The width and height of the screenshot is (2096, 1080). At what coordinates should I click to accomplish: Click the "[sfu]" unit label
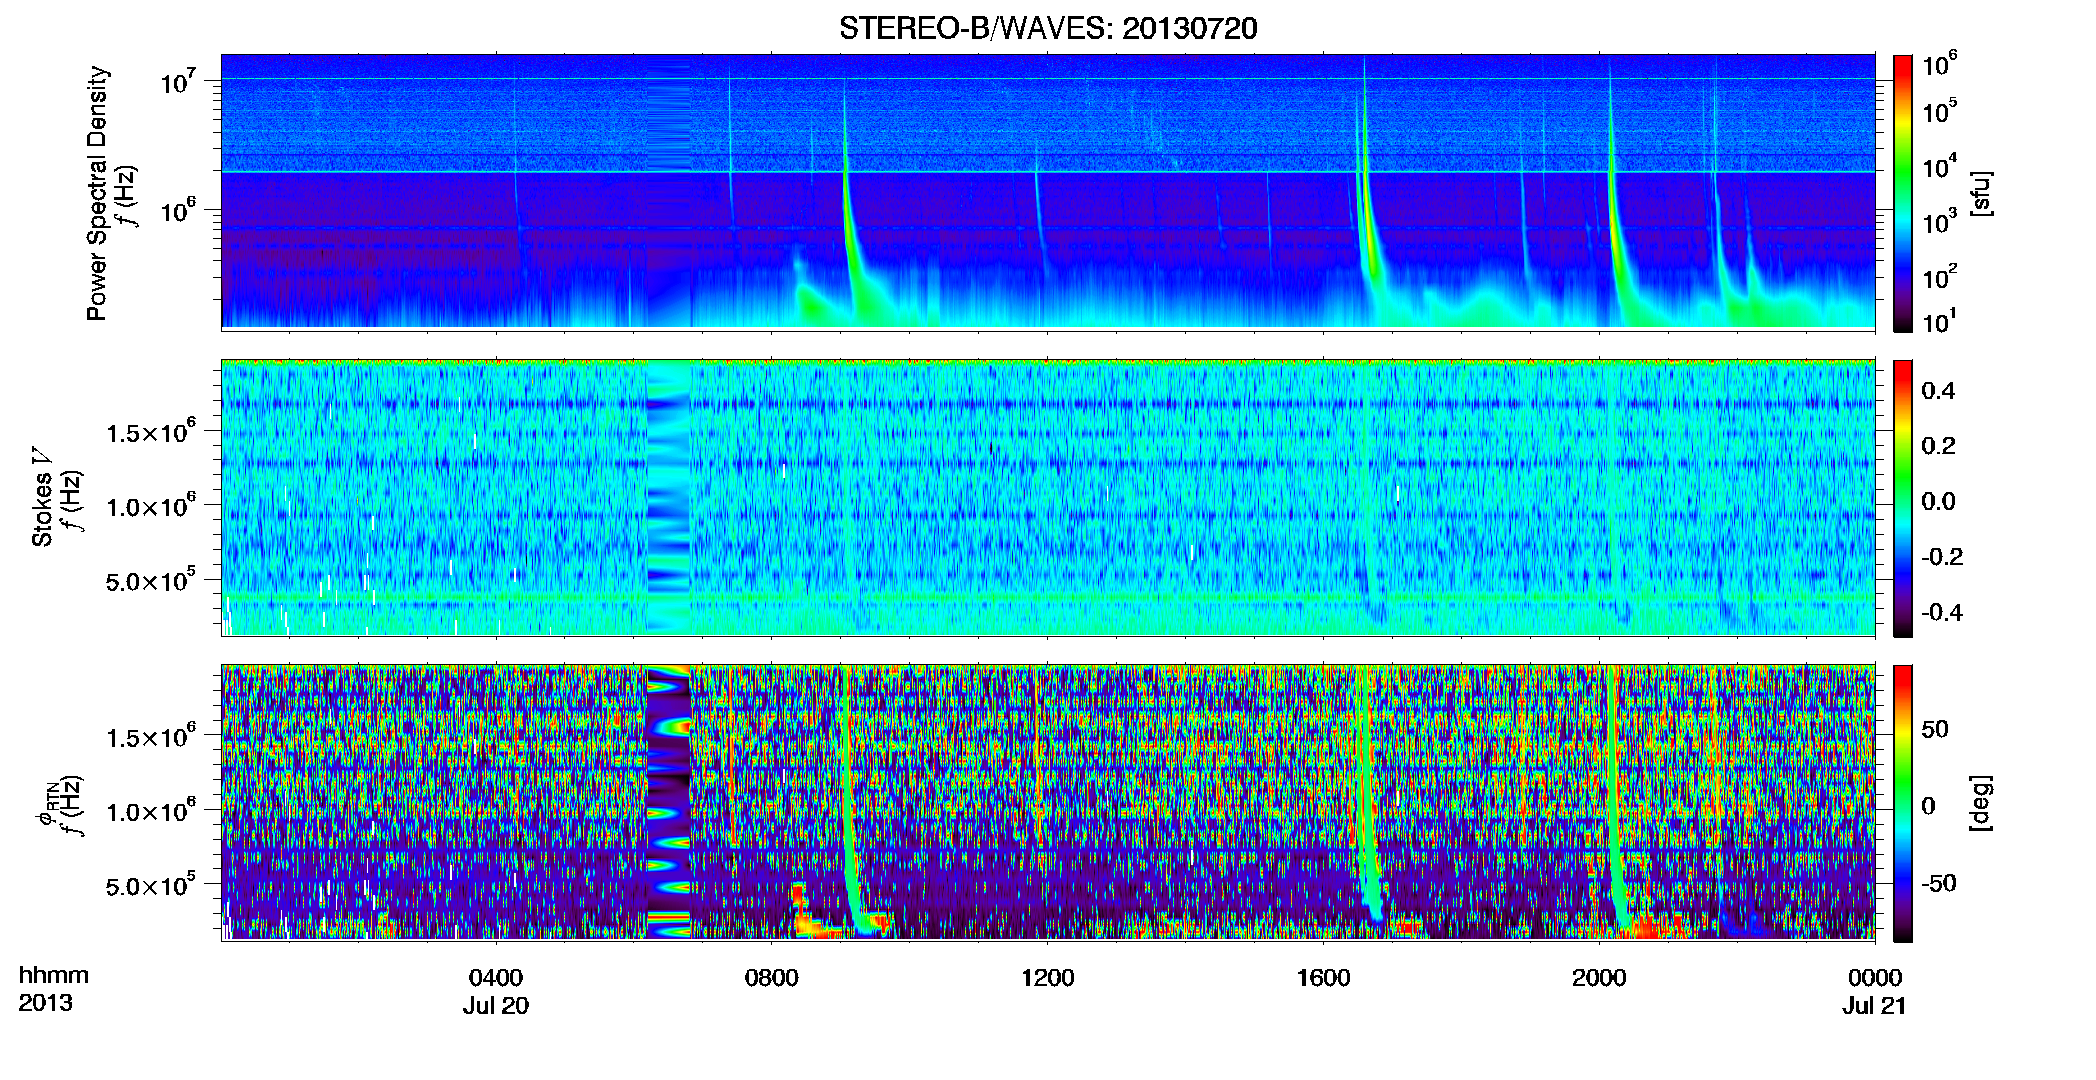(x=1981, y=193)
